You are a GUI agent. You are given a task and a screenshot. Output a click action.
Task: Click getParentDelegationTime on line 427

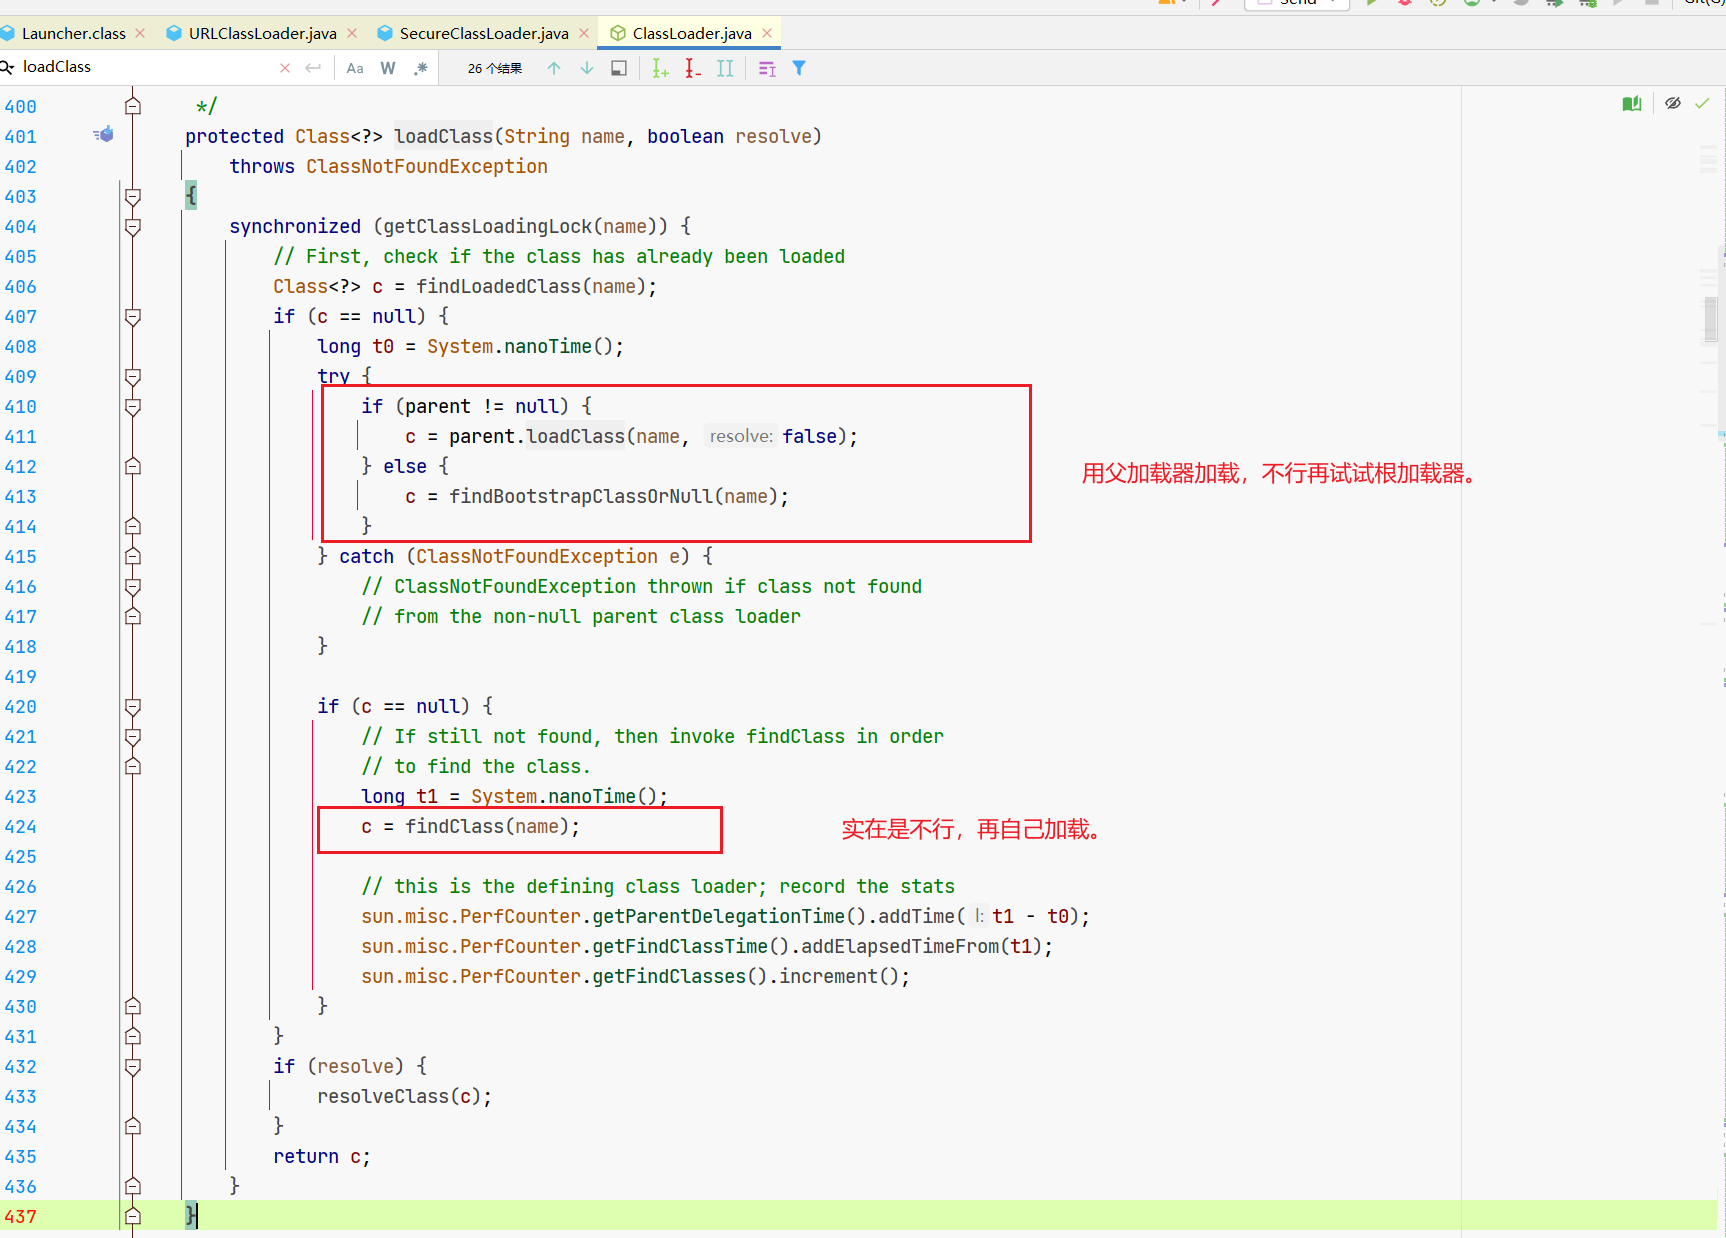point(719,917)
